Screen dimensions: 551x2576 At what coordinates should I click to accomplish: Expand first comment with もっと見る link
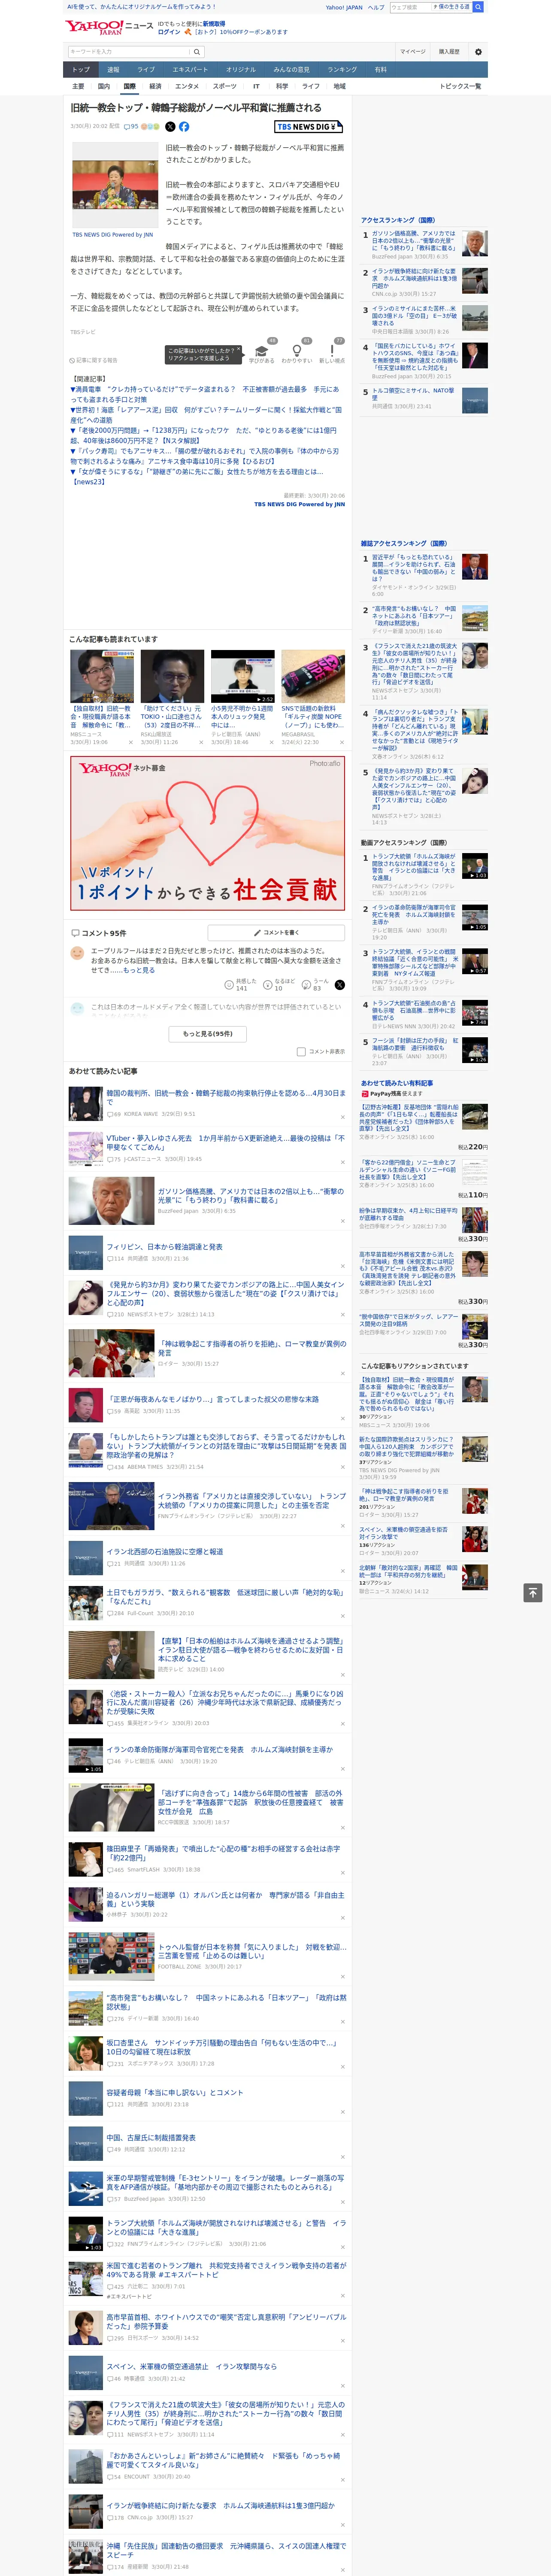pos(139,970)
